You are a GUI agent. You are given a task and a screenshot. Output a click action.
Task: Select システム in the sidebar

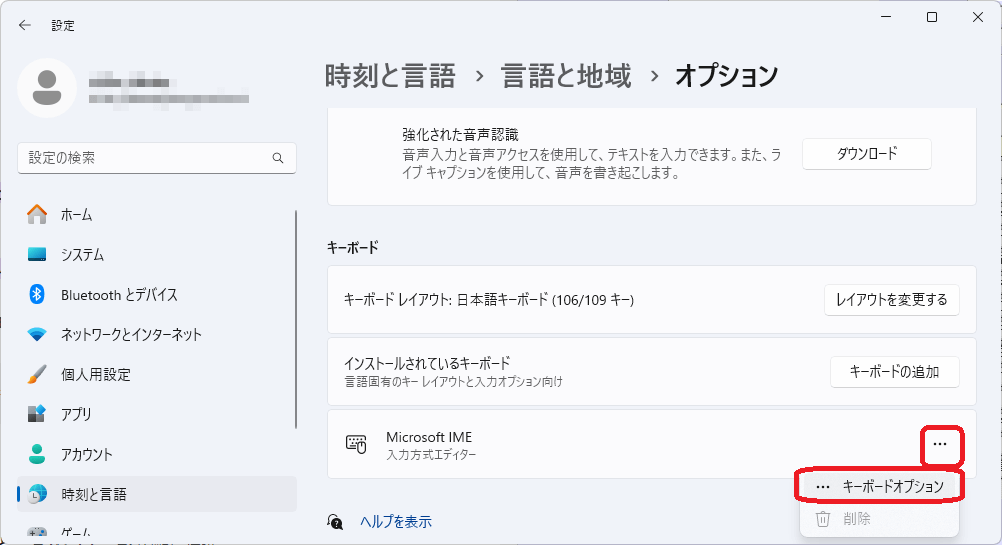tap(82, 254)
